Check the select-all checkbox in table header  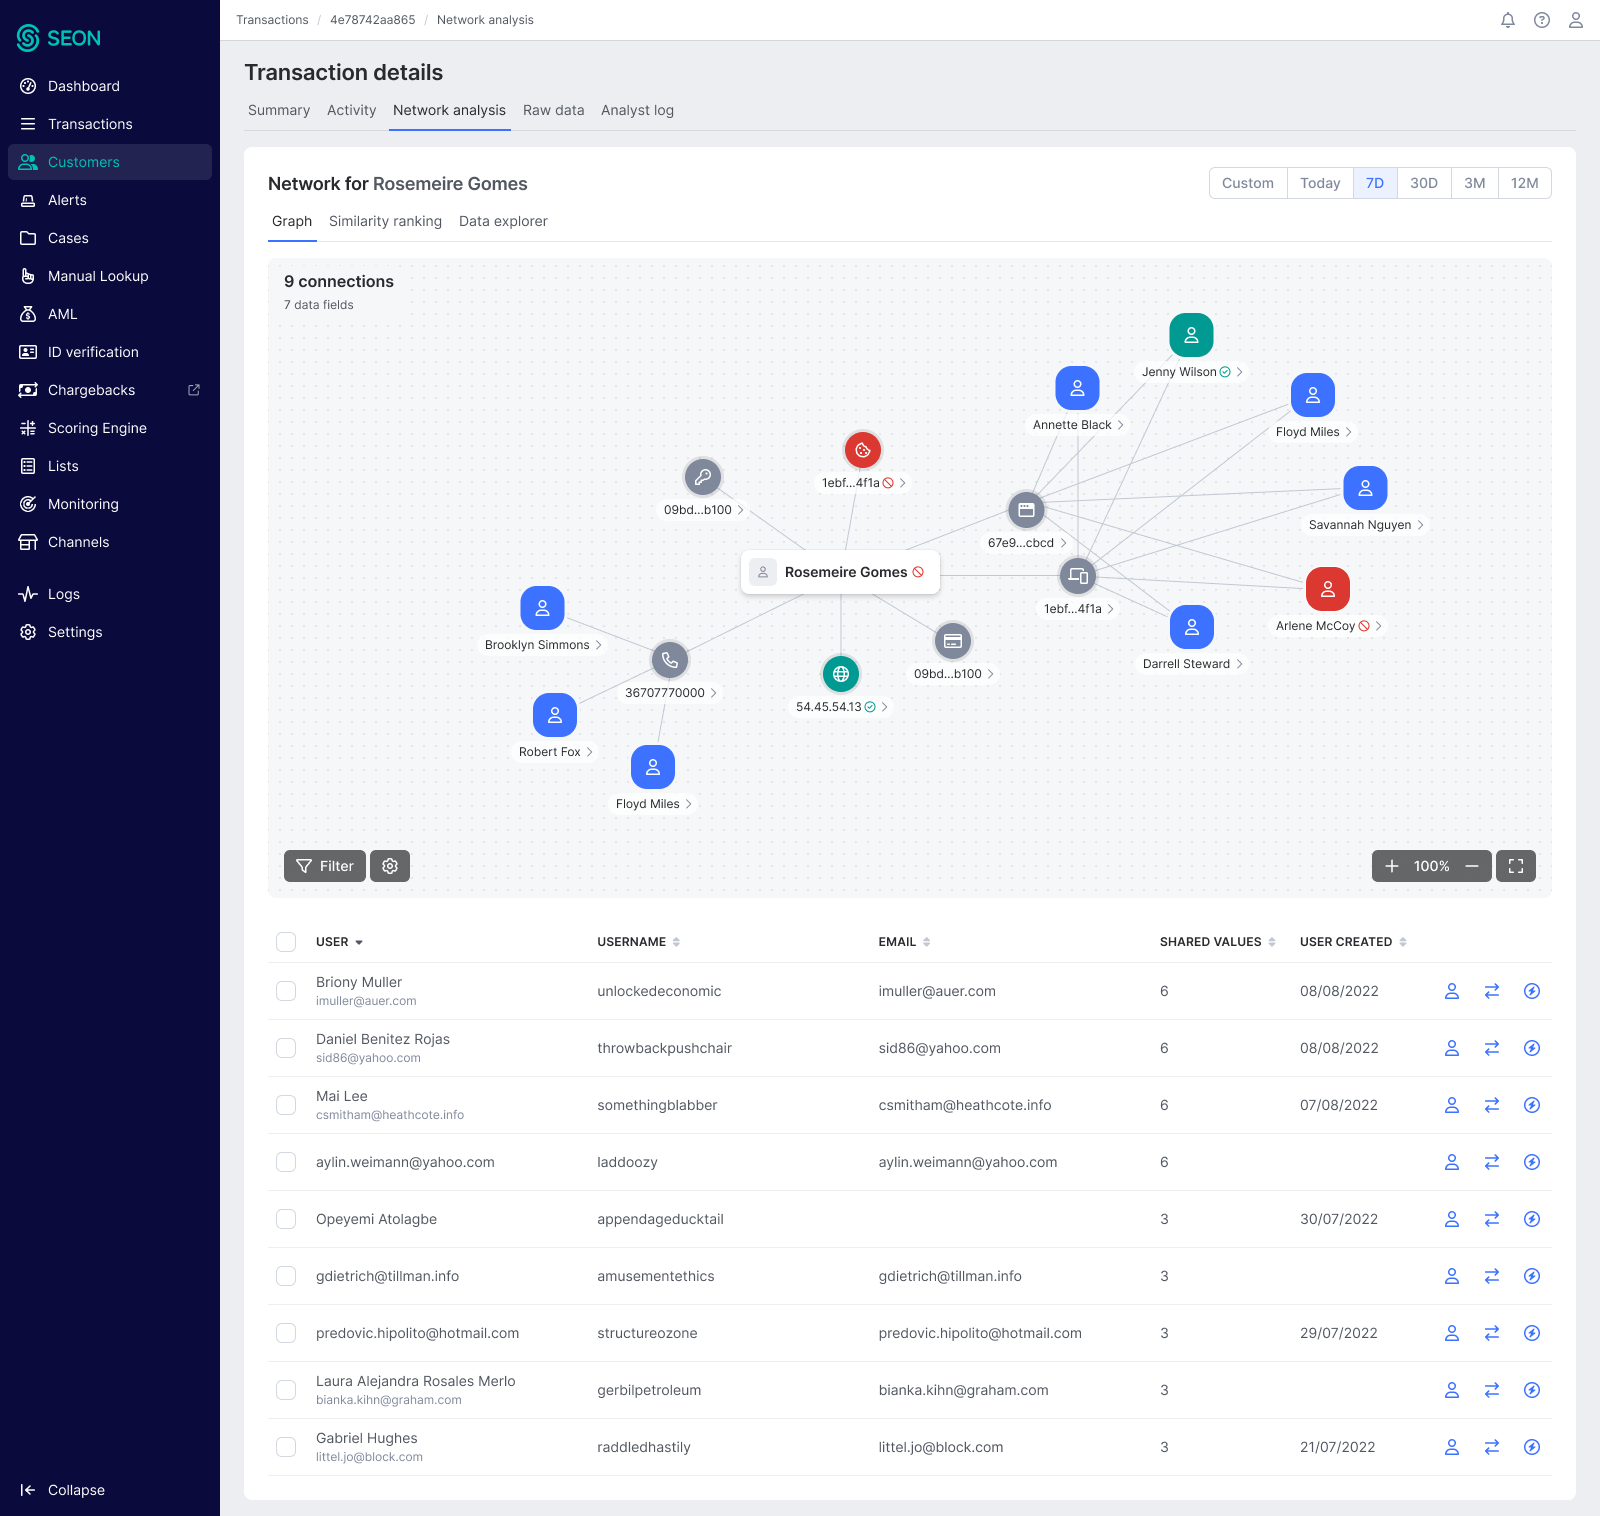[286, 942]
